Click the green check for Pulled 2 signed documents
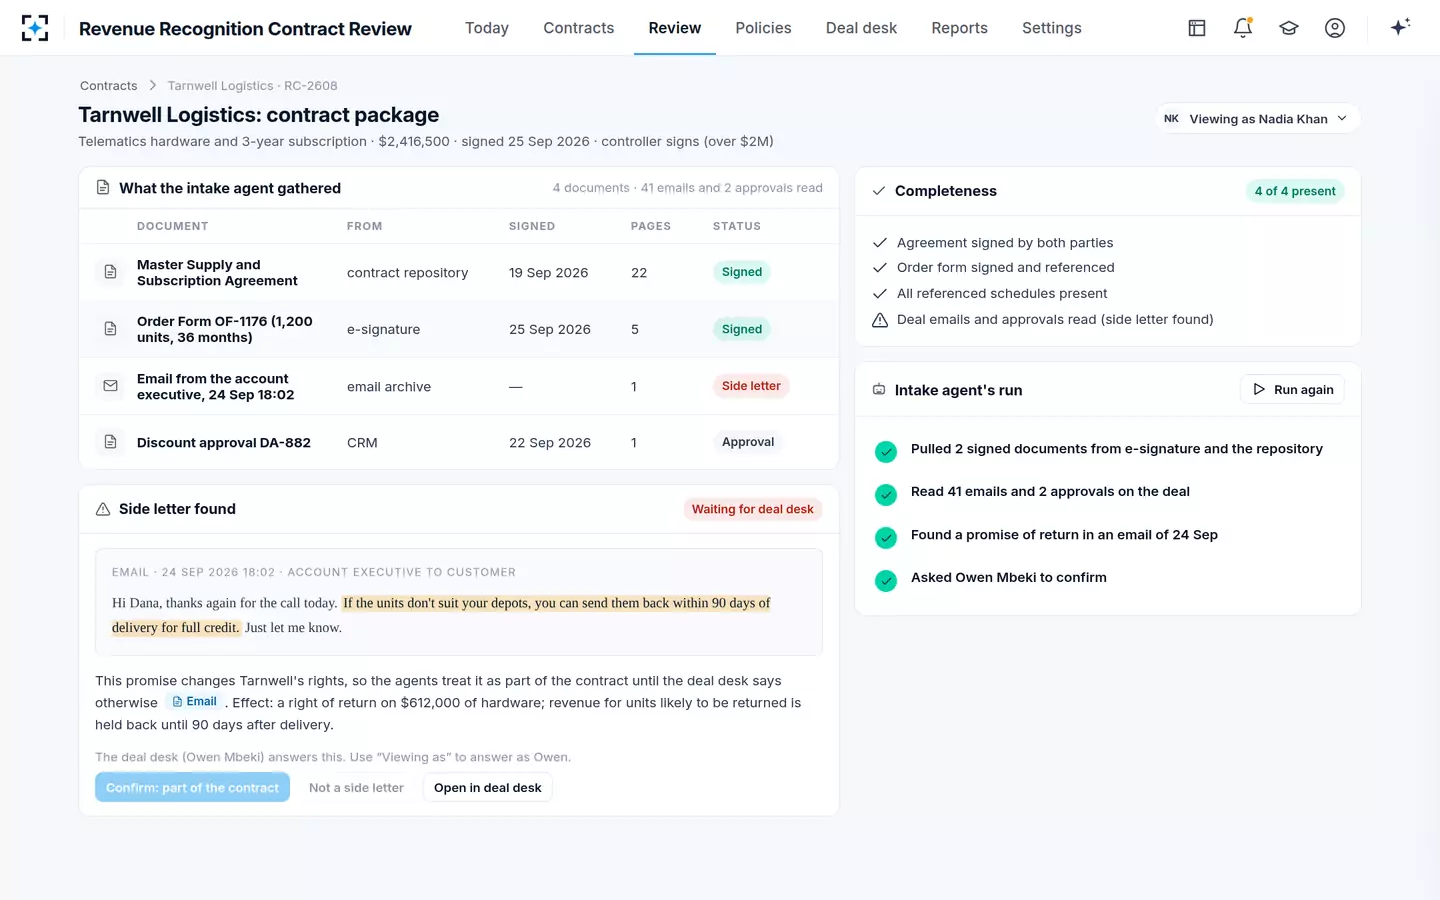The height and width of the screenshot is (900, 1440). pyautogui.click(x=886, y=452)
